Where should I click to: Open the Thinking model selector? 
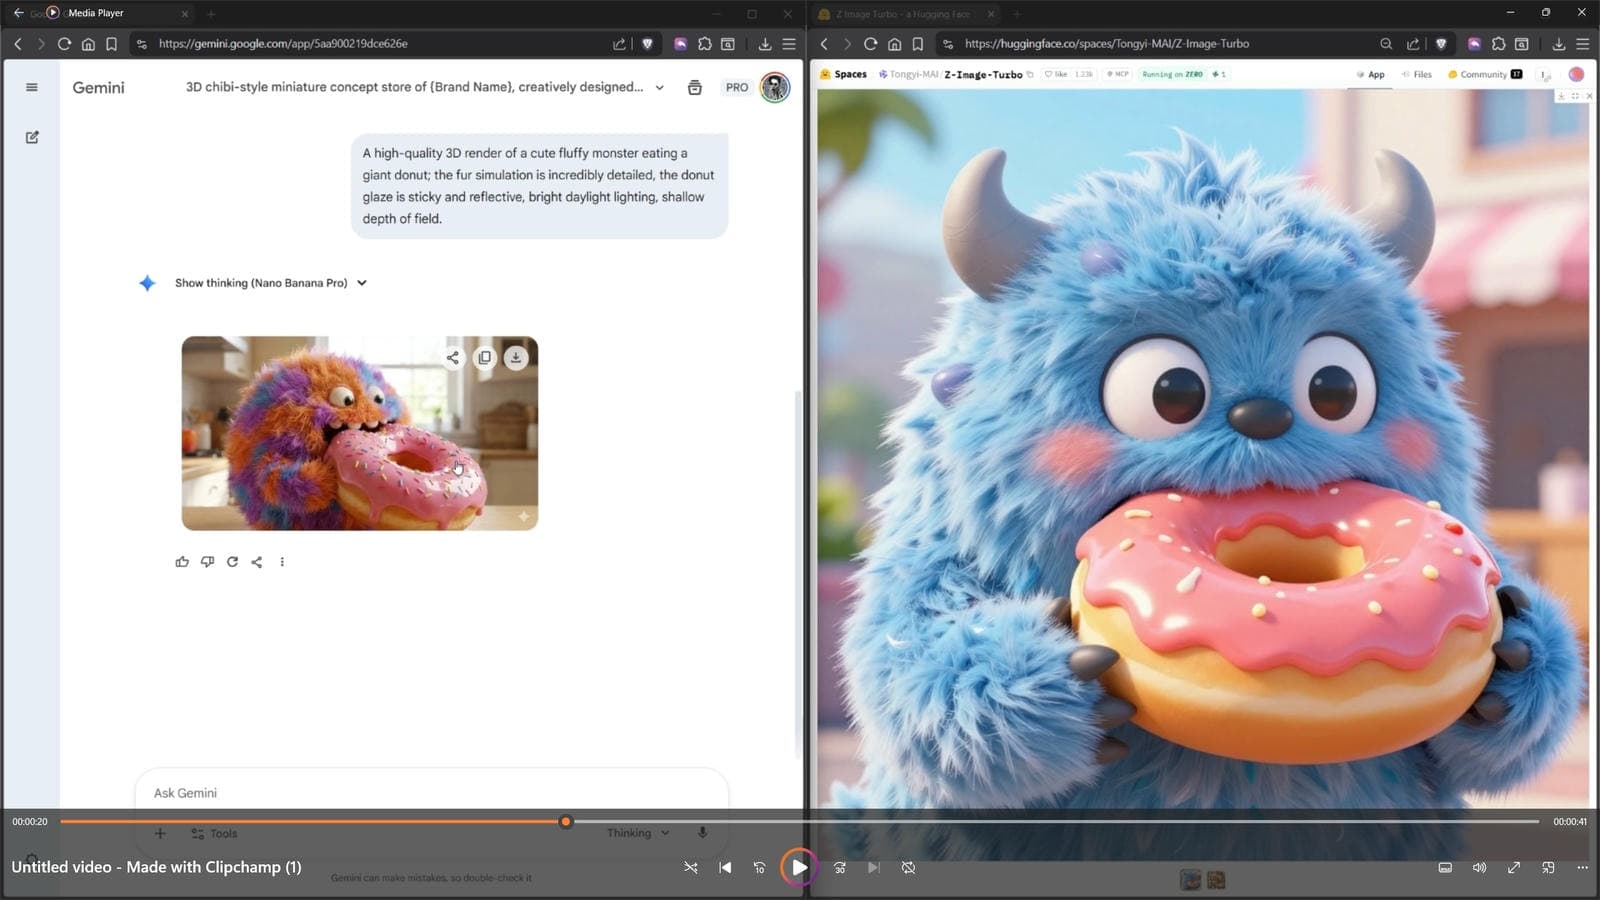coord(637,833)
